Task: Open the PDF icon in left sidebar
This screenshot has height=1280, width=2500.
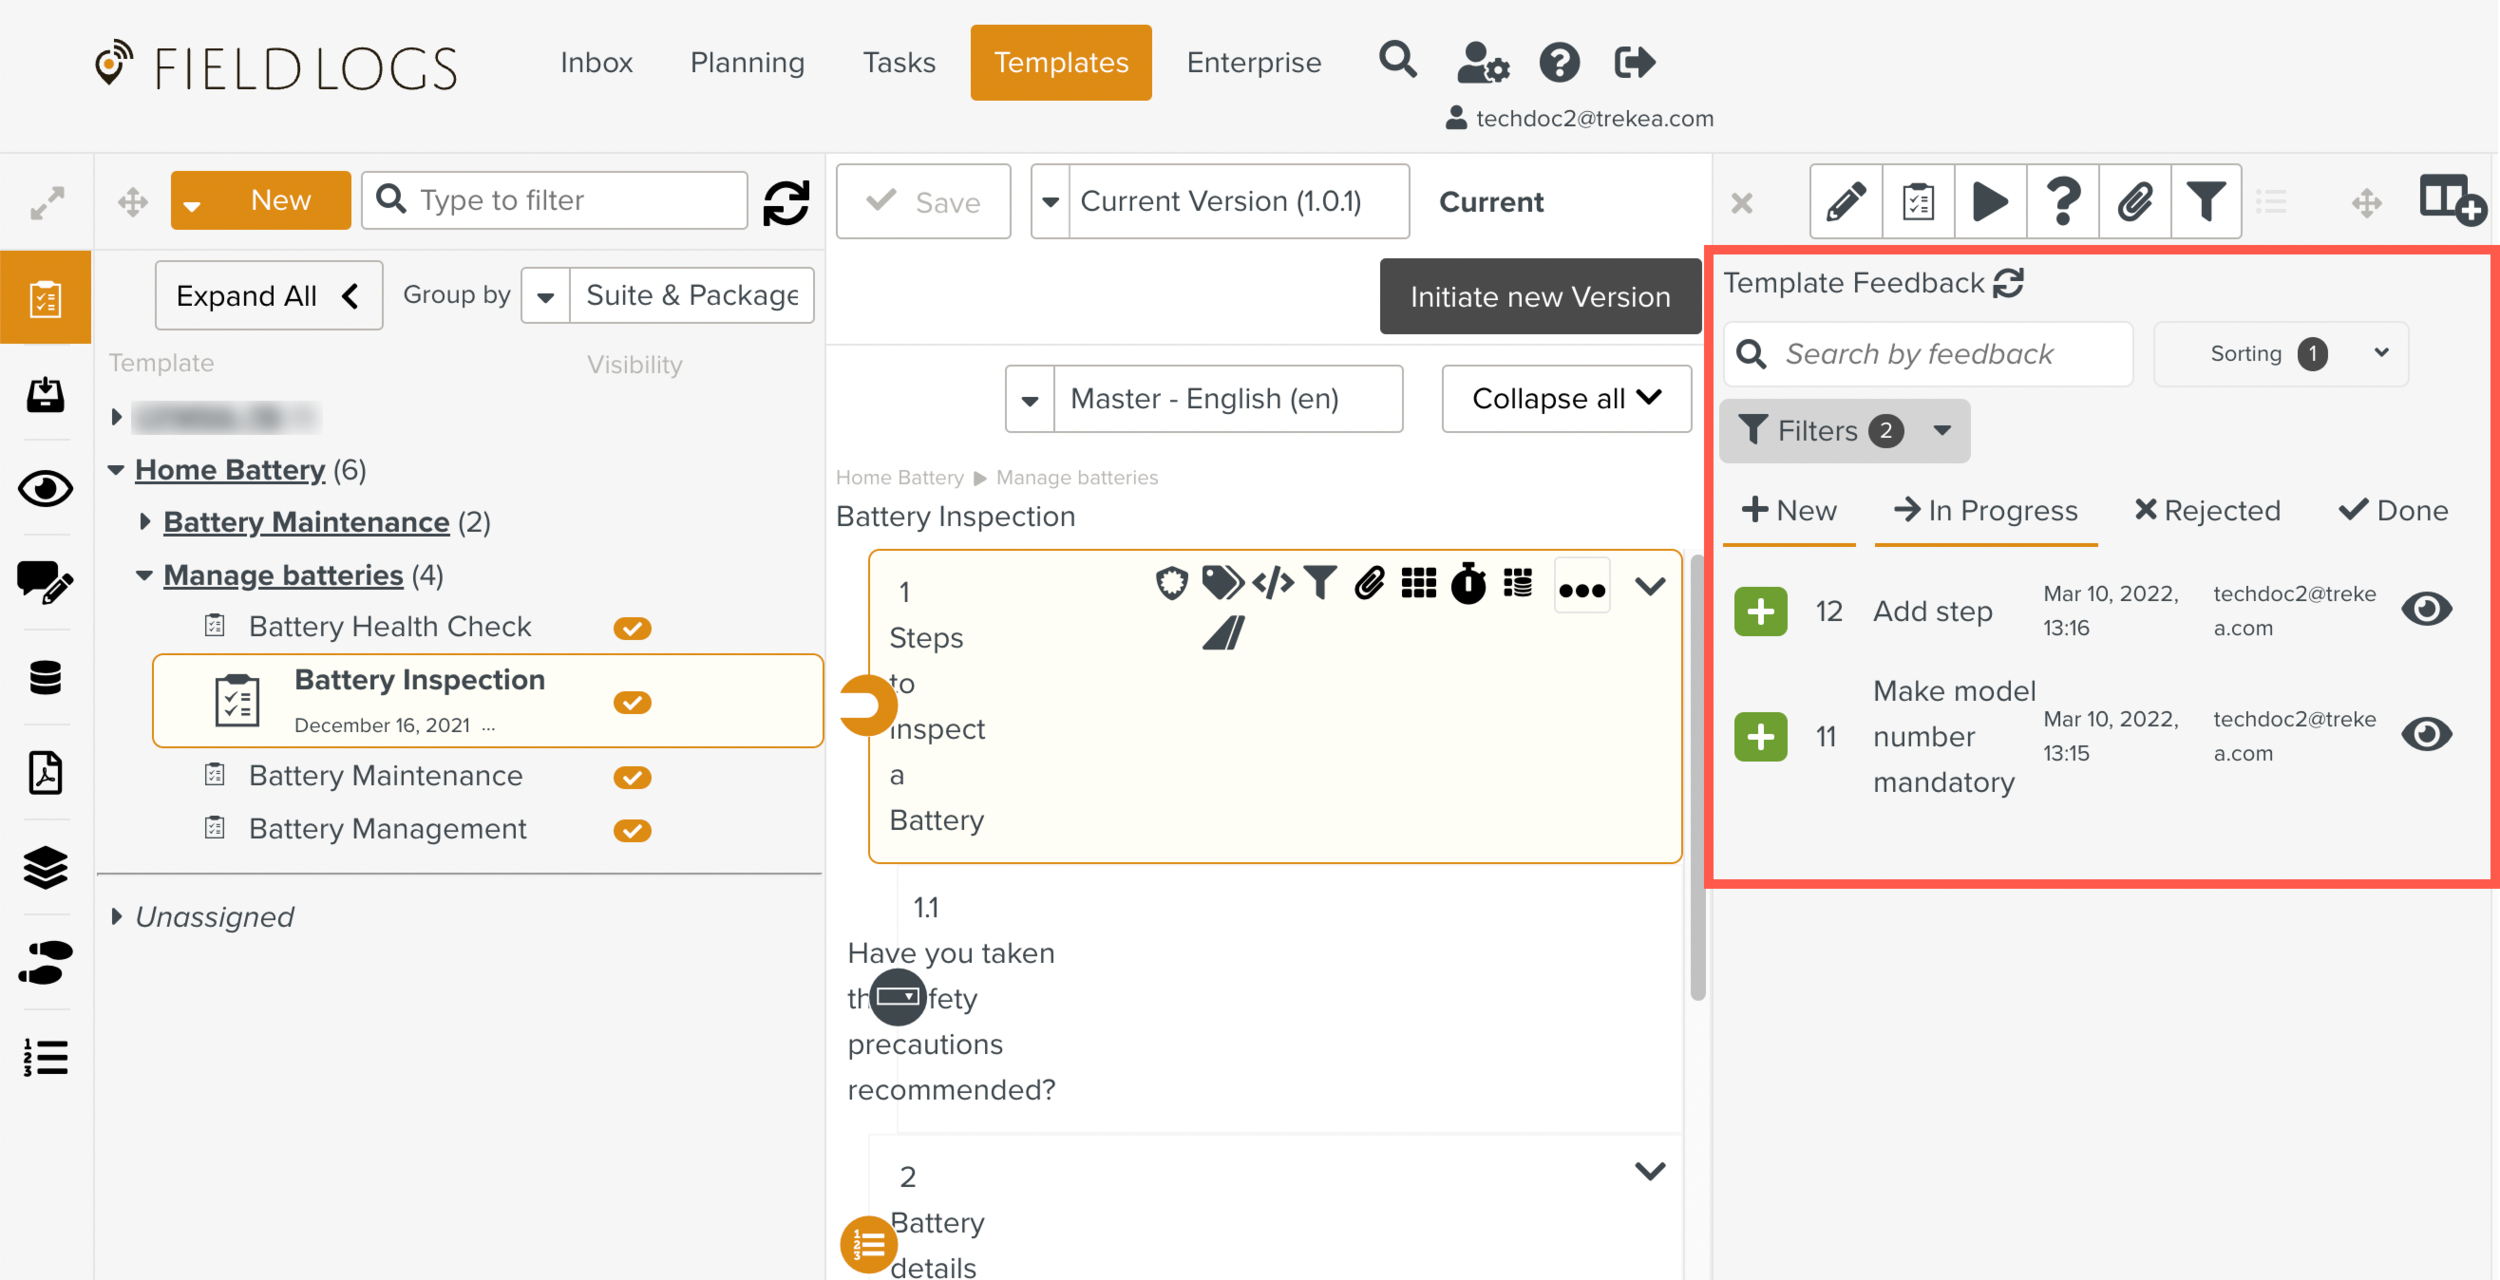Action: (45, 773)
